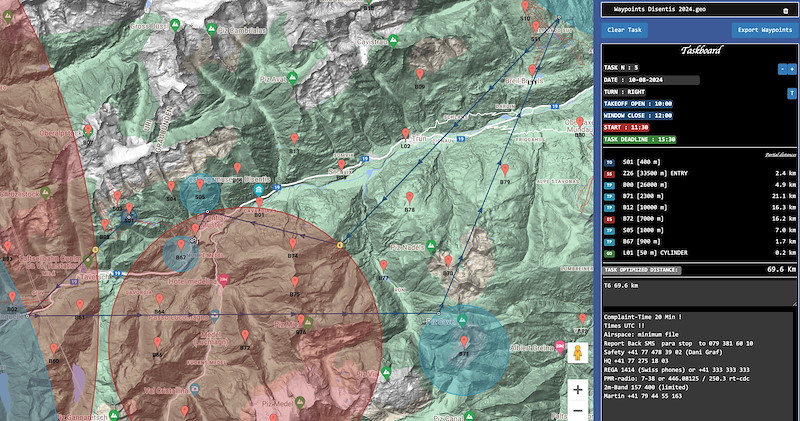Zoom out the map with minus button
The height and width of the screenshot is (421, 800).
click(578, 410)
